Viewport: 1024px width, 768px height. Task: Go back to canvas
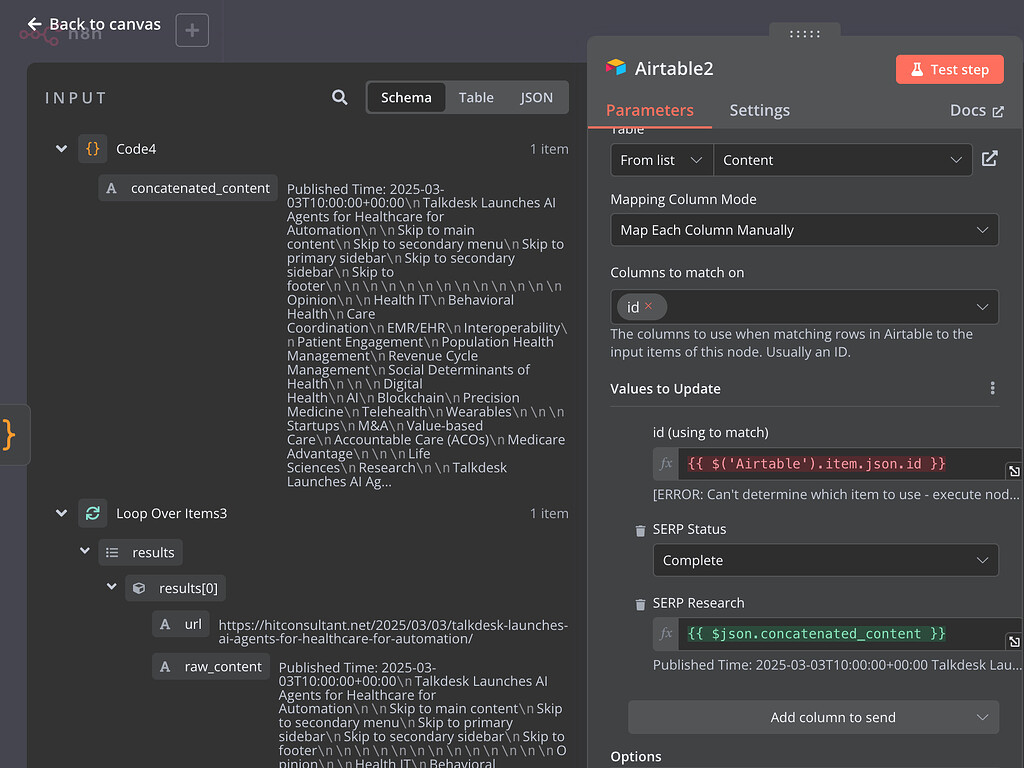point(94,24)
